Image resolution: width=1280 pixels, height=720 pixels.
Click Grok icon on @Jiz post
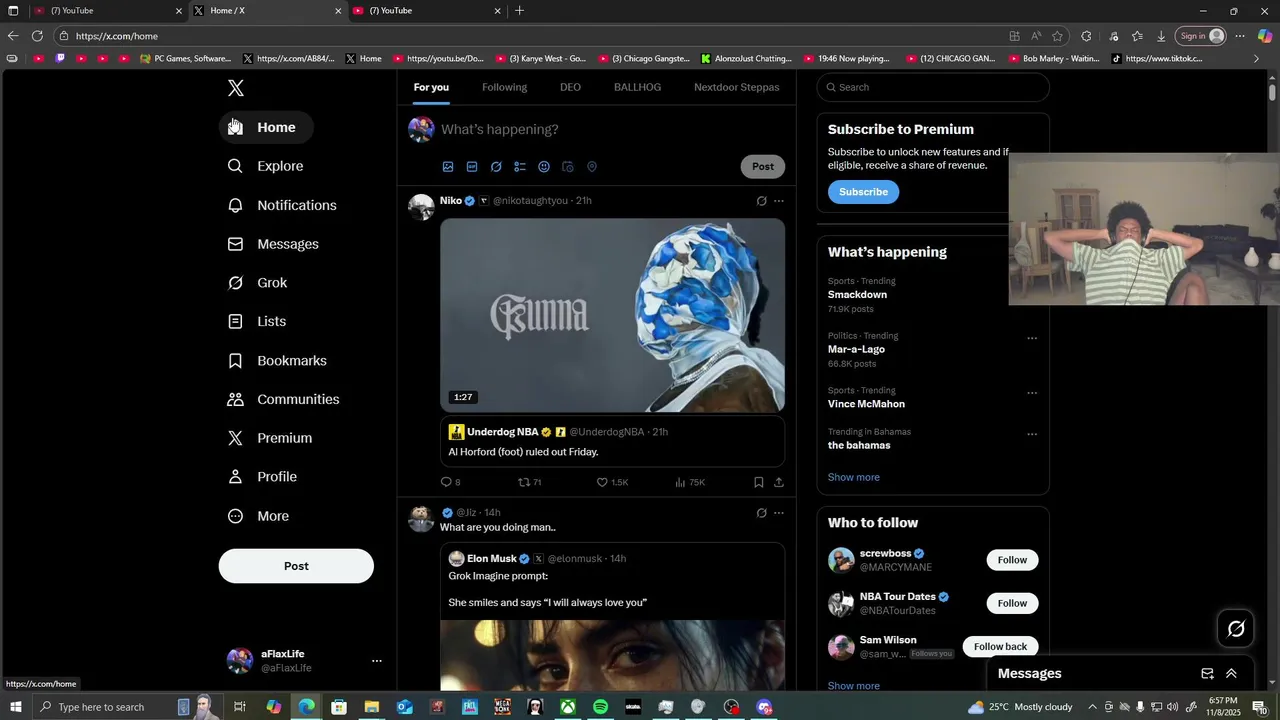click(x=761, y=513)
